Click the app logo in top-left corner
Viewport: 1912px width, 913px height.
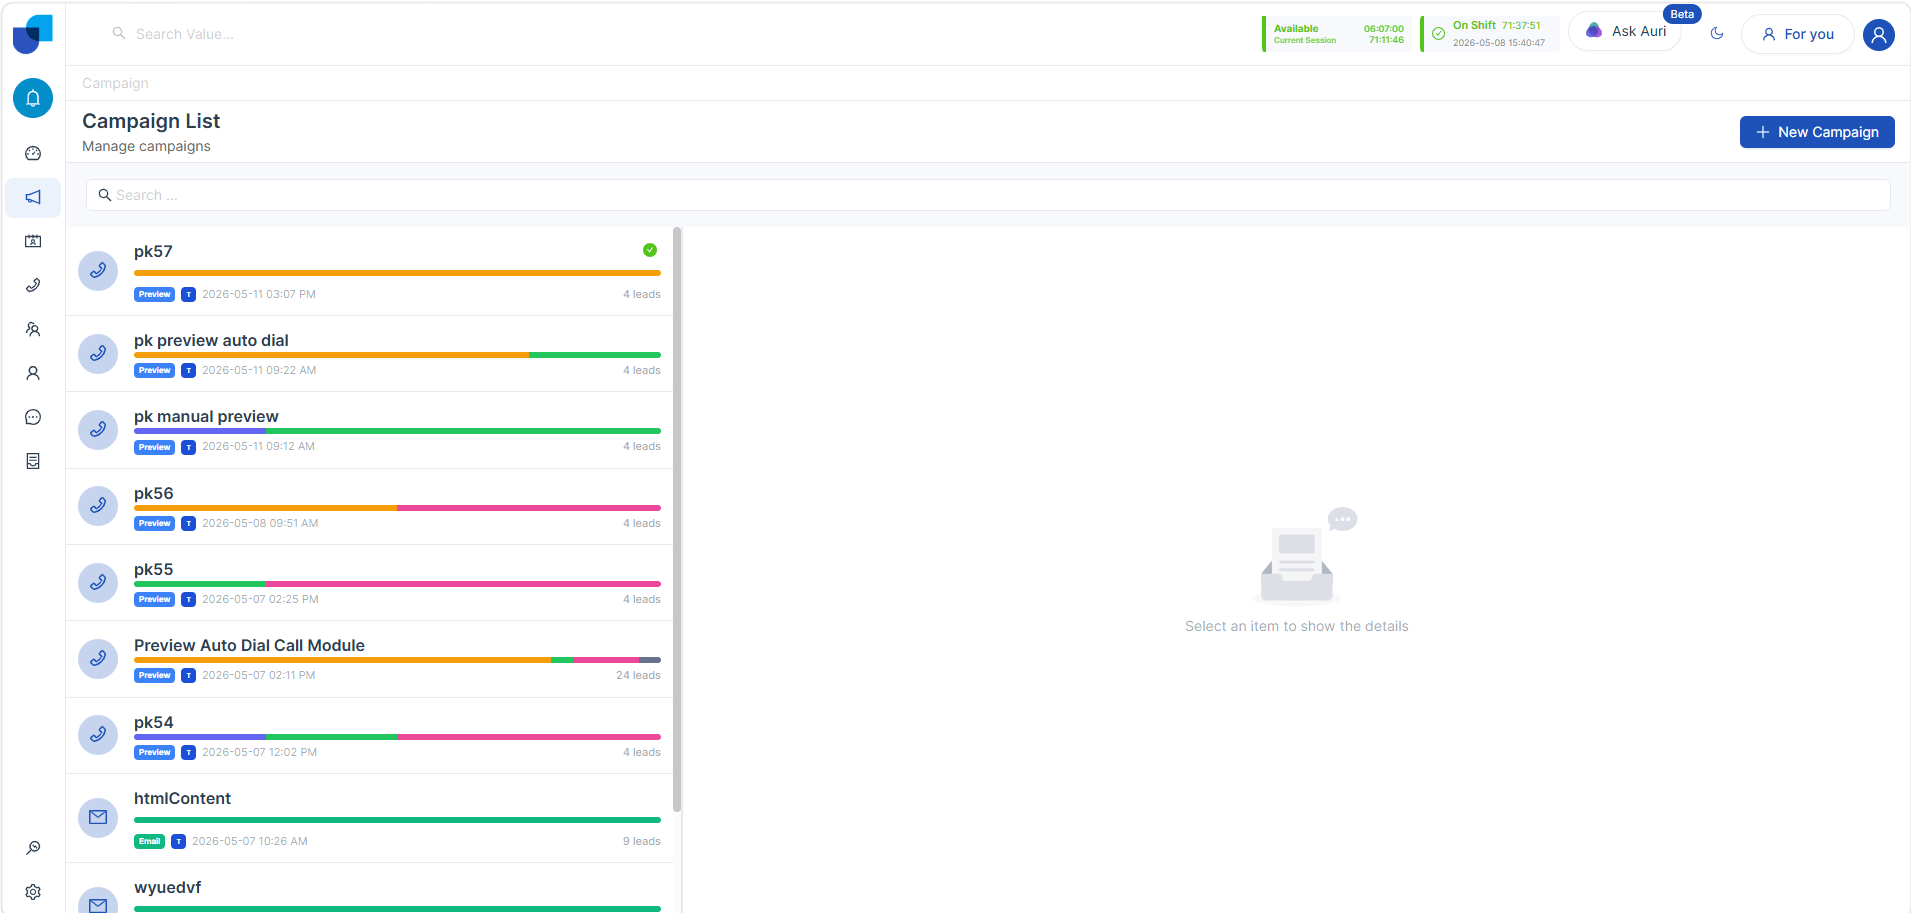[x=32, y=34]
